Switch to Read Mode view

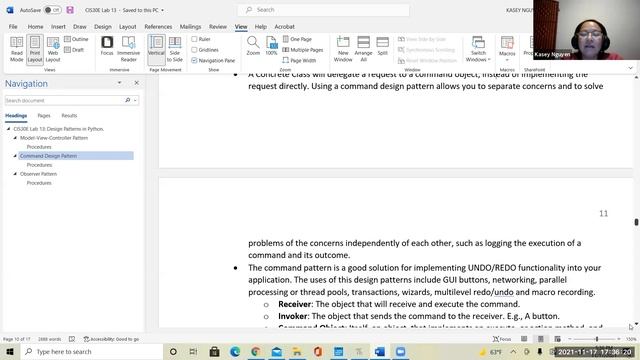point(17,49)
